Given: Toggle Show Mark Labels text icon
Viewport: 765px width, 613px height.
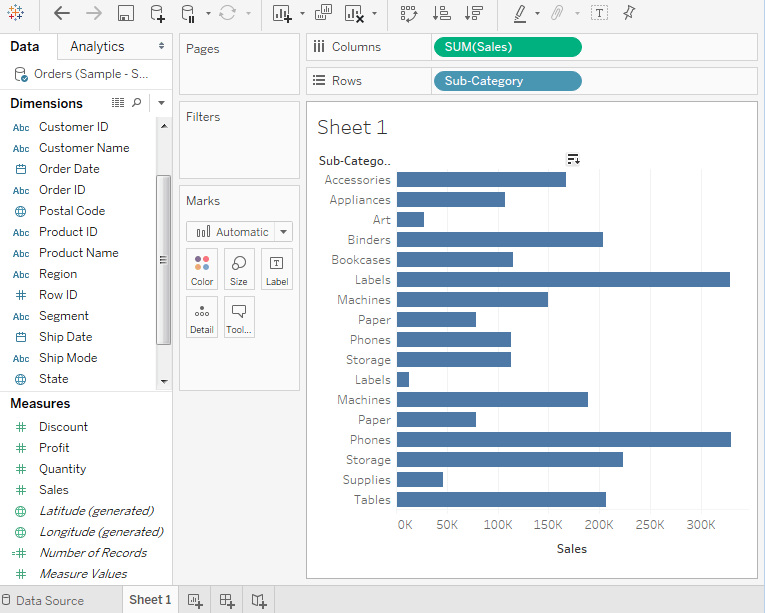Looking at the screenshot, I should point(599,13).
